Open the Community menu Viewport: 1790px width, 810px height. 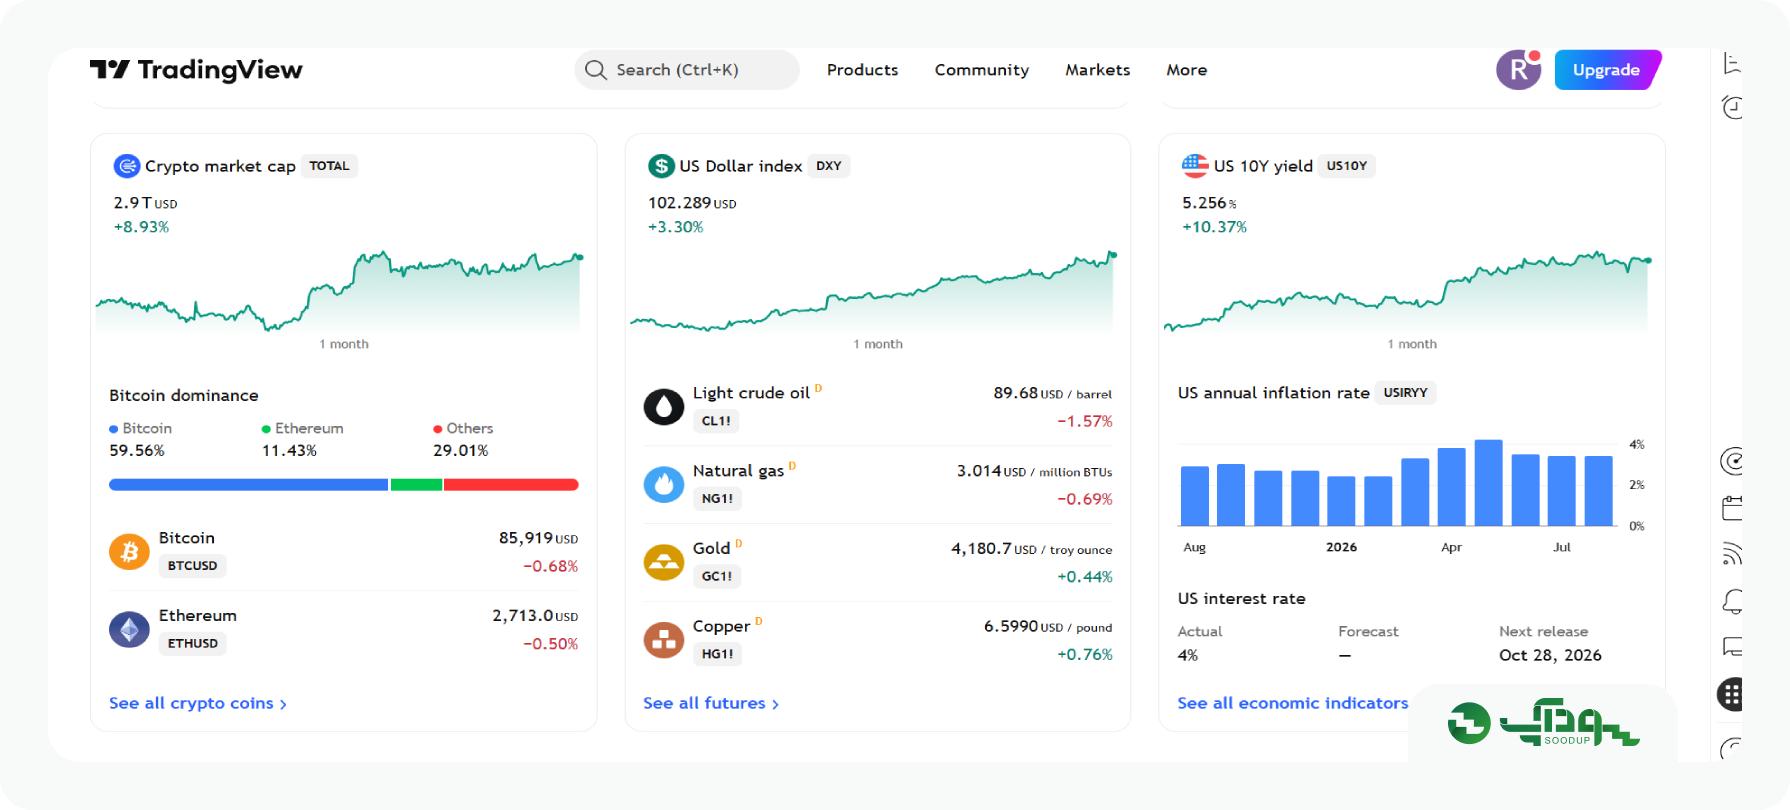(x=982, y=70)
